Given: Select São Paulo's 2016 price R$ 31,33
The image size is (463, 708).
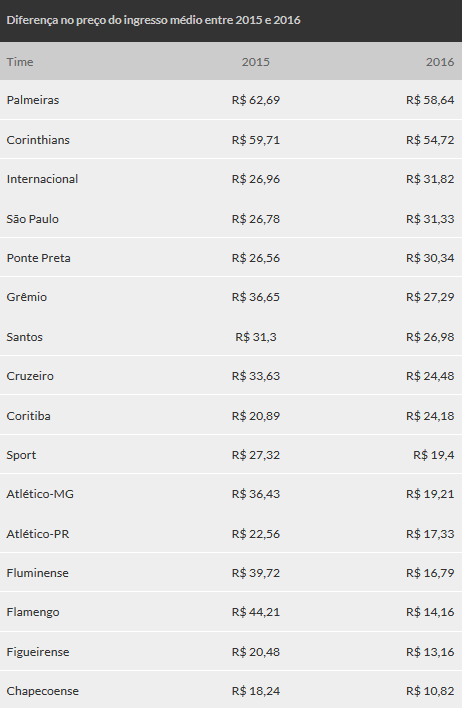Looking at the screenshot, I should (x=430, y=219).
